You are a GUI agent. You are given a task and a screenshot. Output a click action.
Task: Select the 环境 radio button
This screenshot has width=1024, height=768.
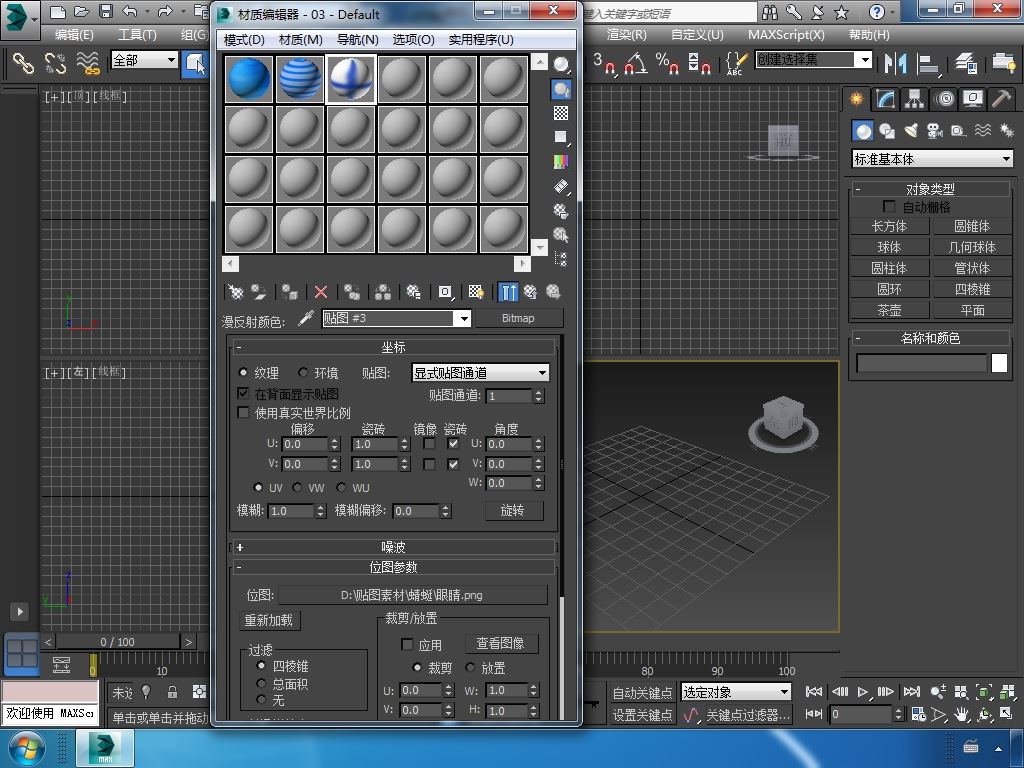pyautogui.click(x=304, y=373)
